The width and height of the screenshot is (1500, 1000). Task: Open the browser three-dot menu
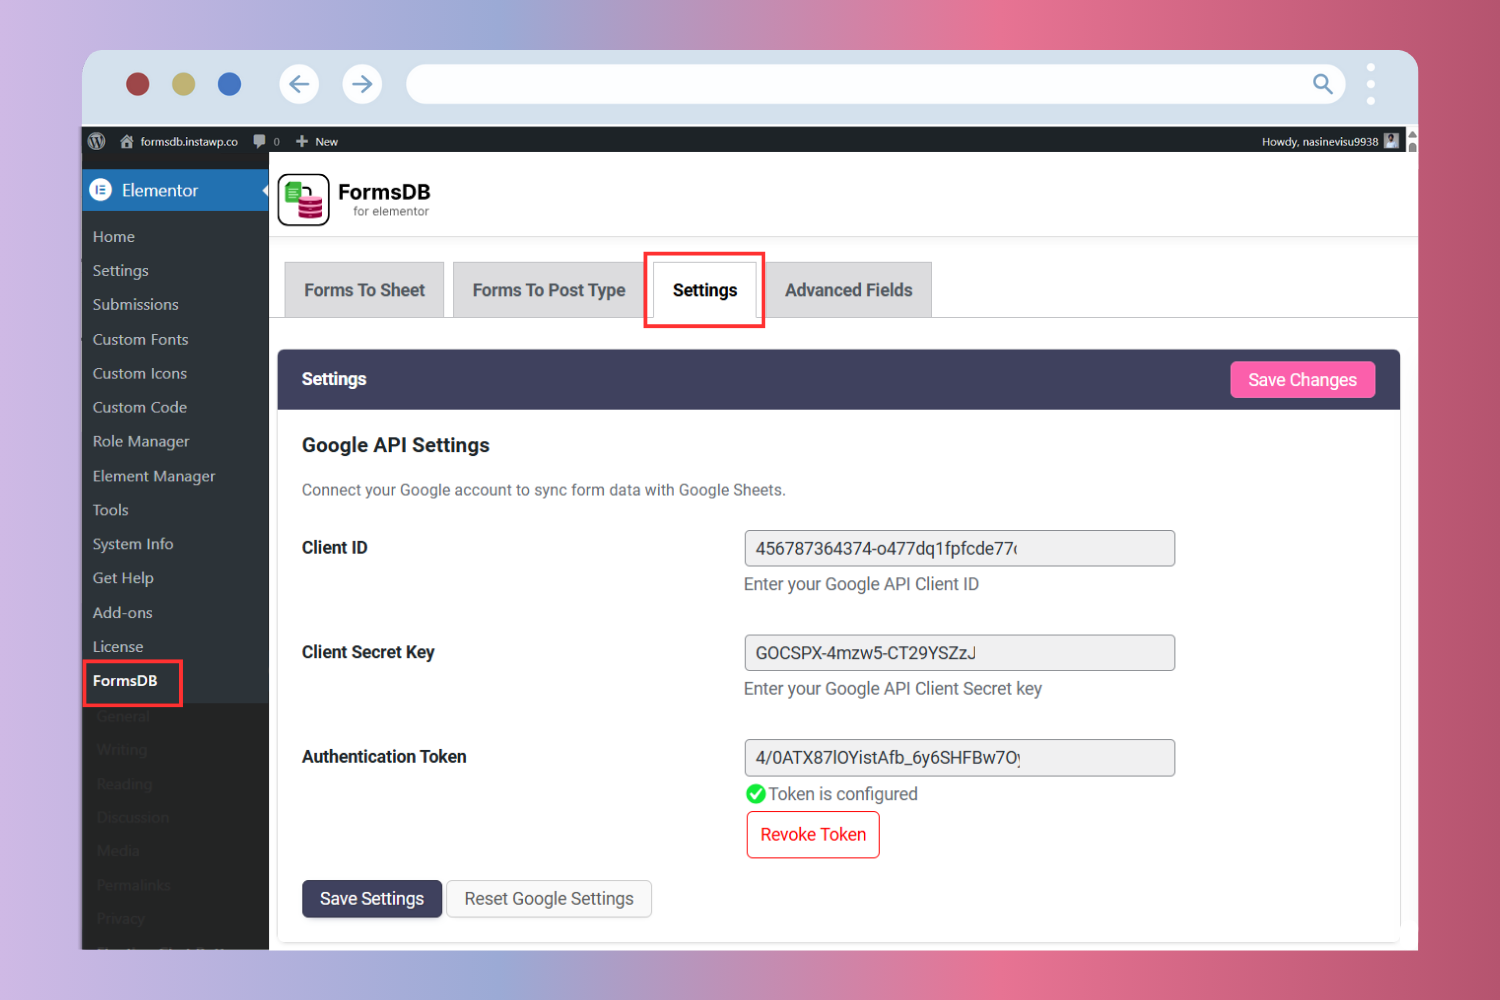pyautogui.click(x=1370, y=84)
